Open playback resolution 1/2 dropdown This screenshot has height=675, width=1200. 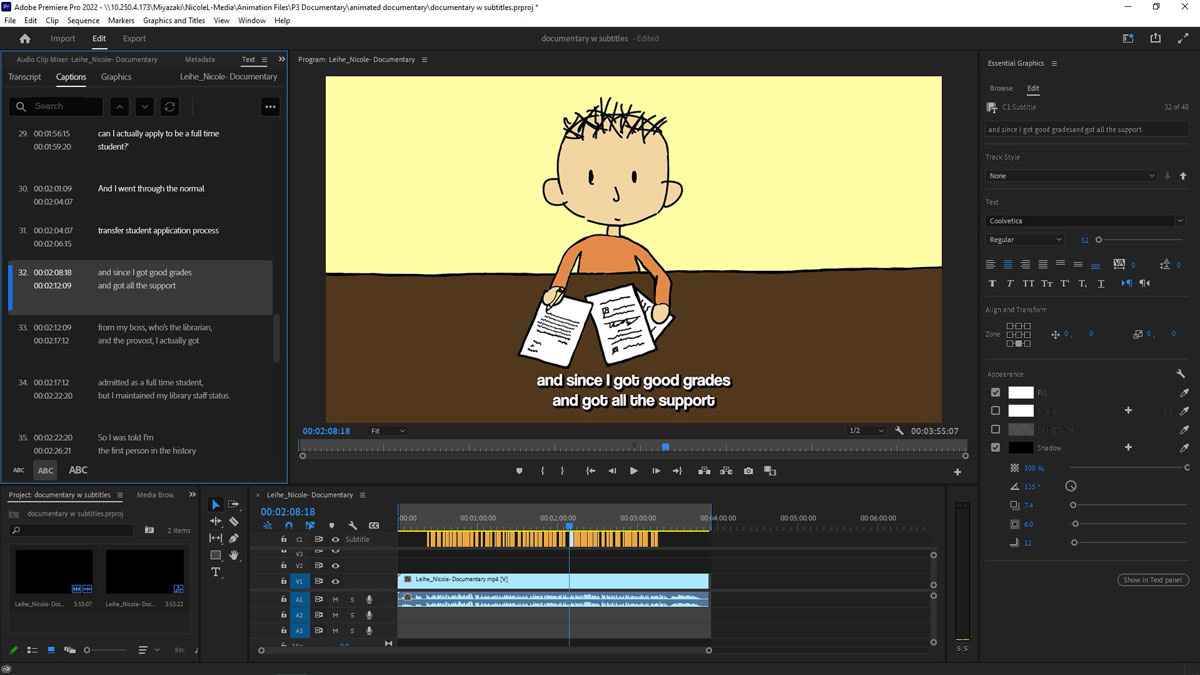866,431
